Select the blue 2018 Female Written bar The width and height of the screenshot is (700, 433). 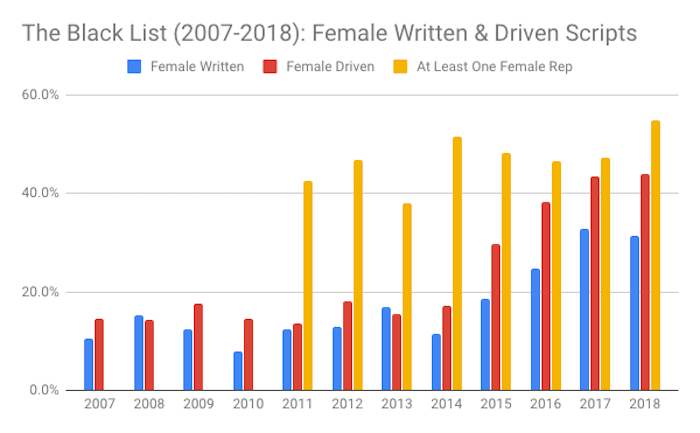(x=634, y=313)
